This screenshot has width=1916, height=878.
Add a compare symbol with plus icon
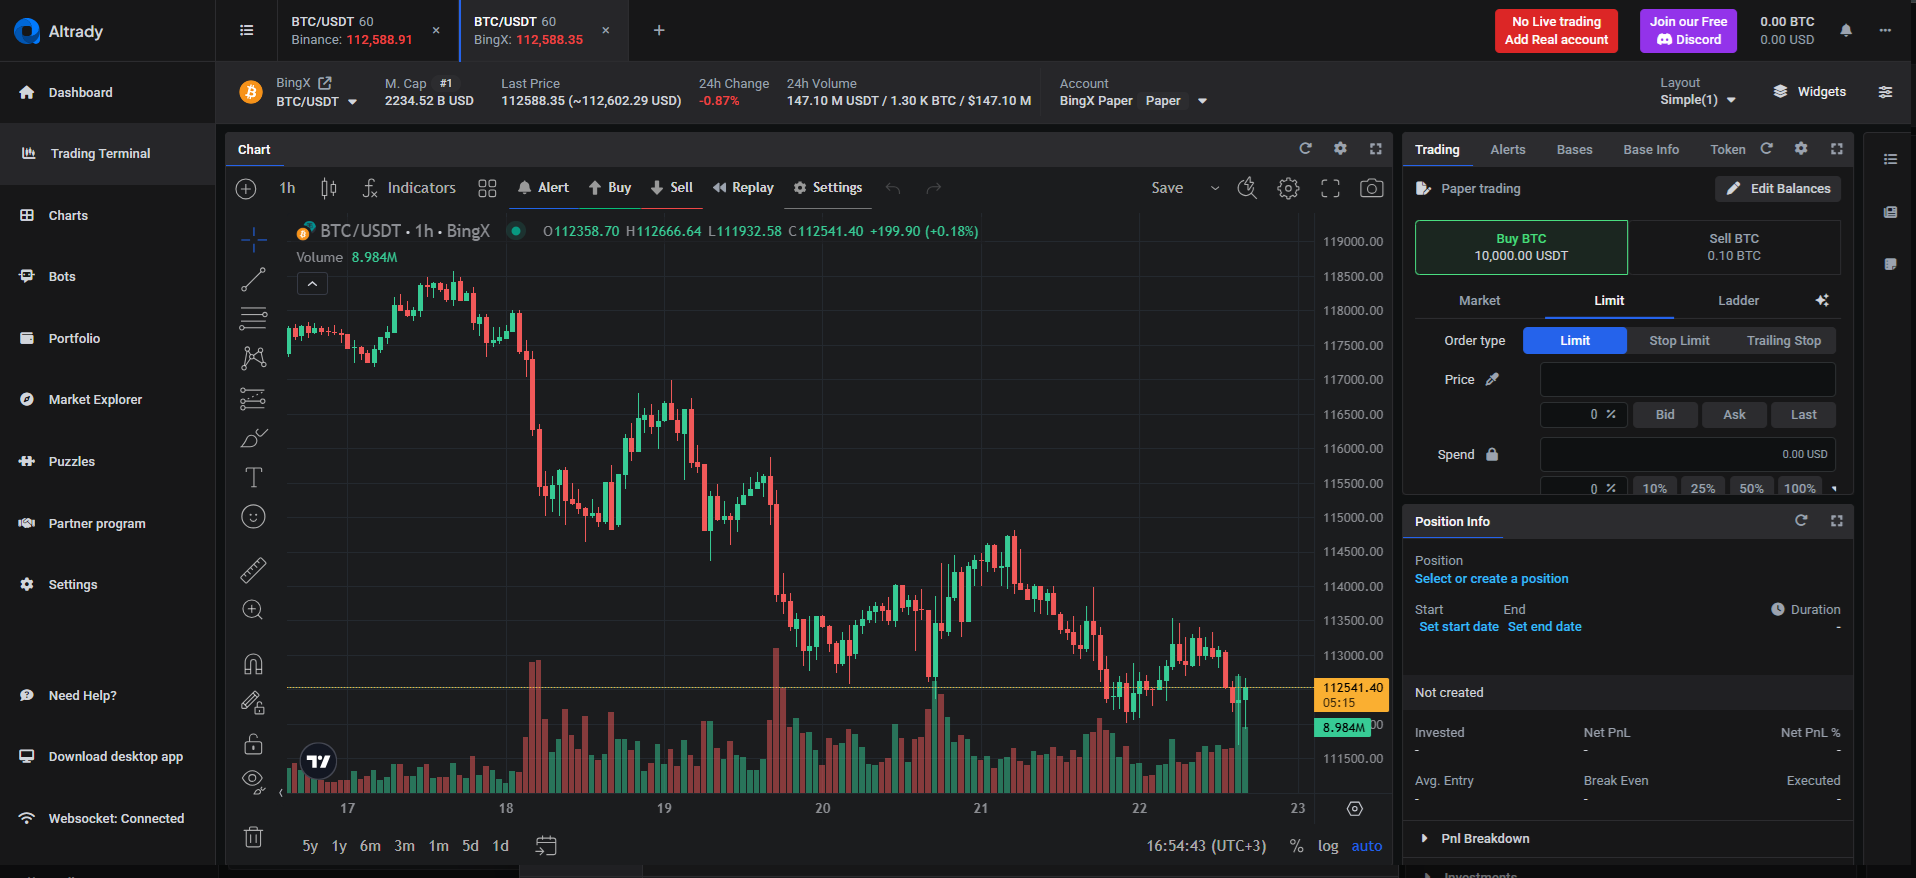click(246, 188)
